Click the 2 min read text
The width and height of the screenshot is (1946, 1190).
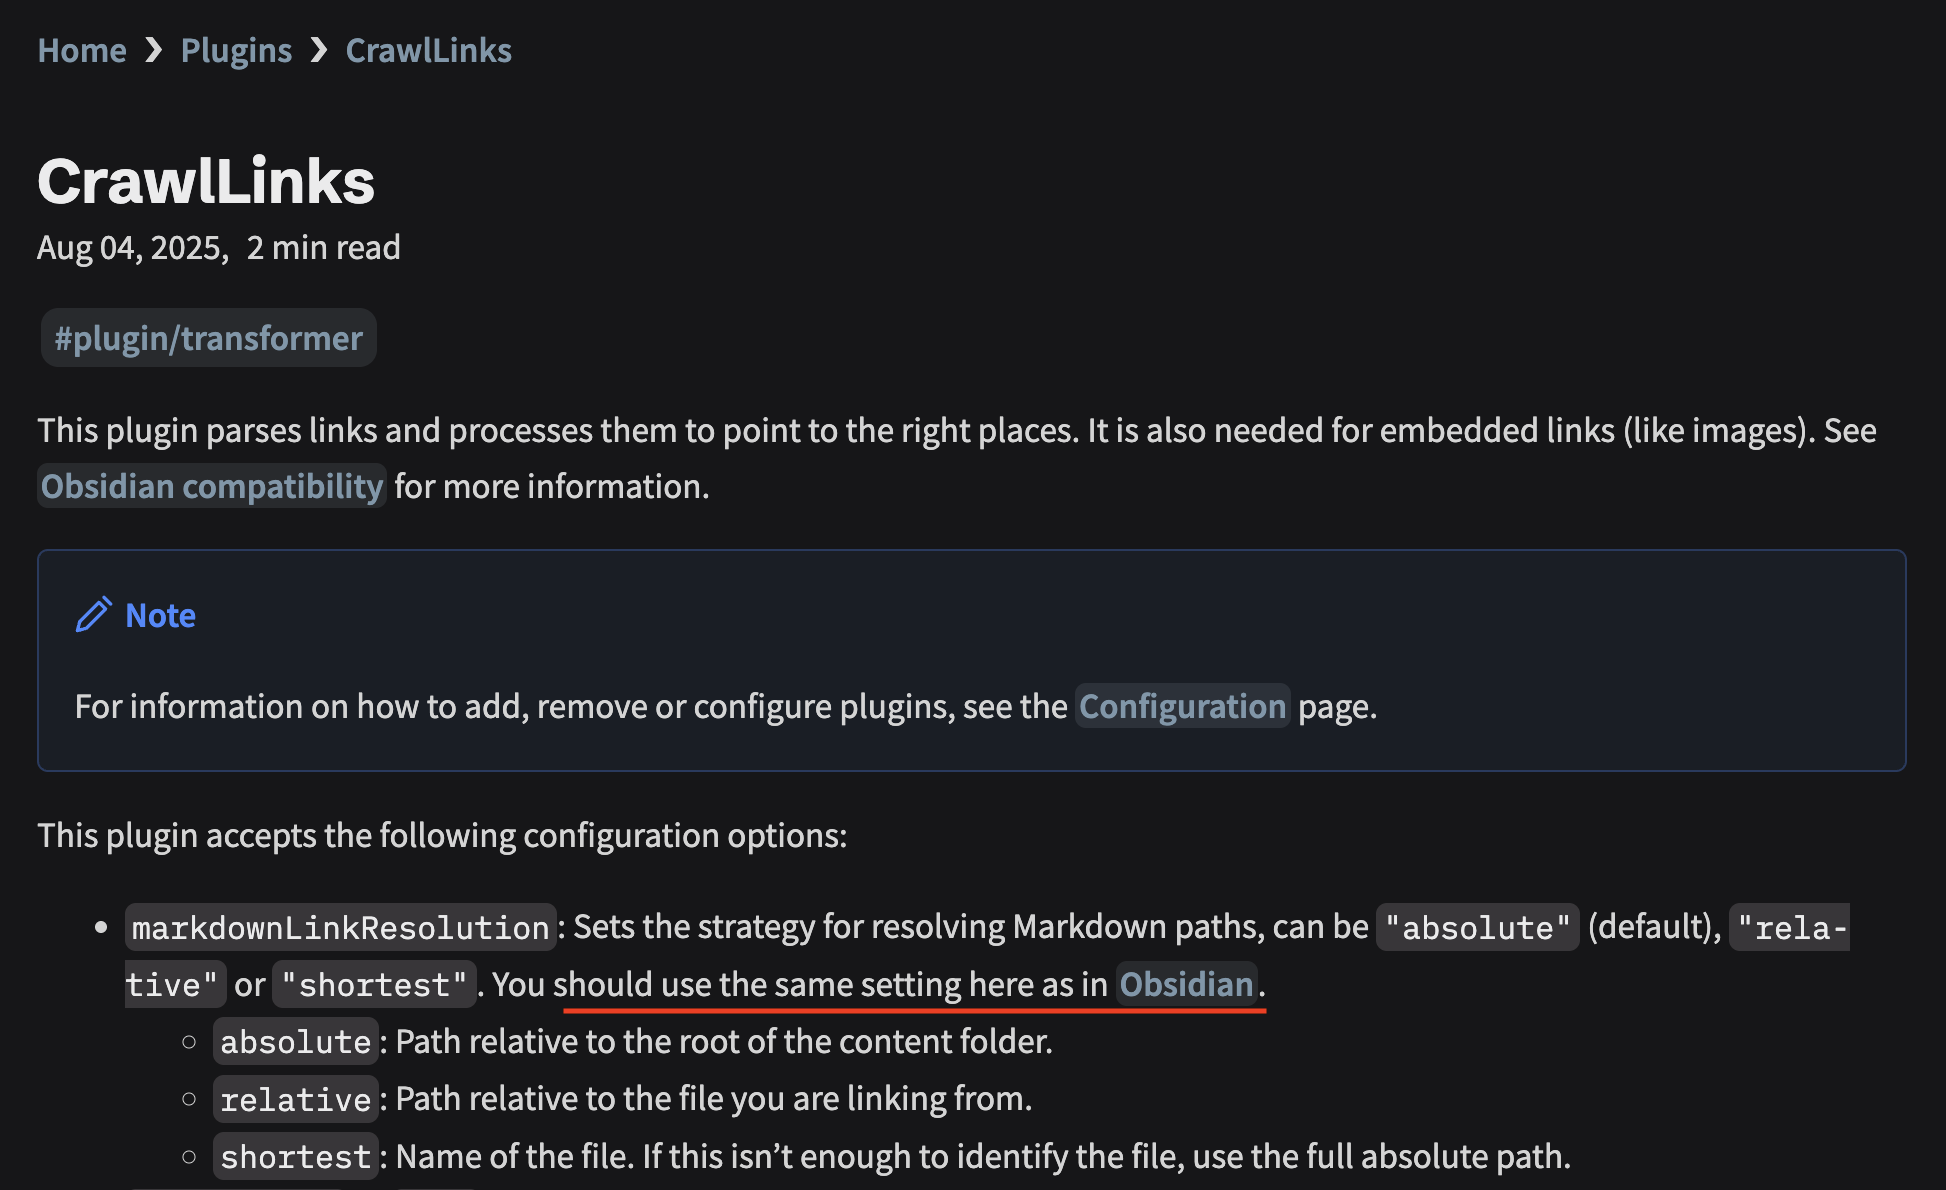323,248
